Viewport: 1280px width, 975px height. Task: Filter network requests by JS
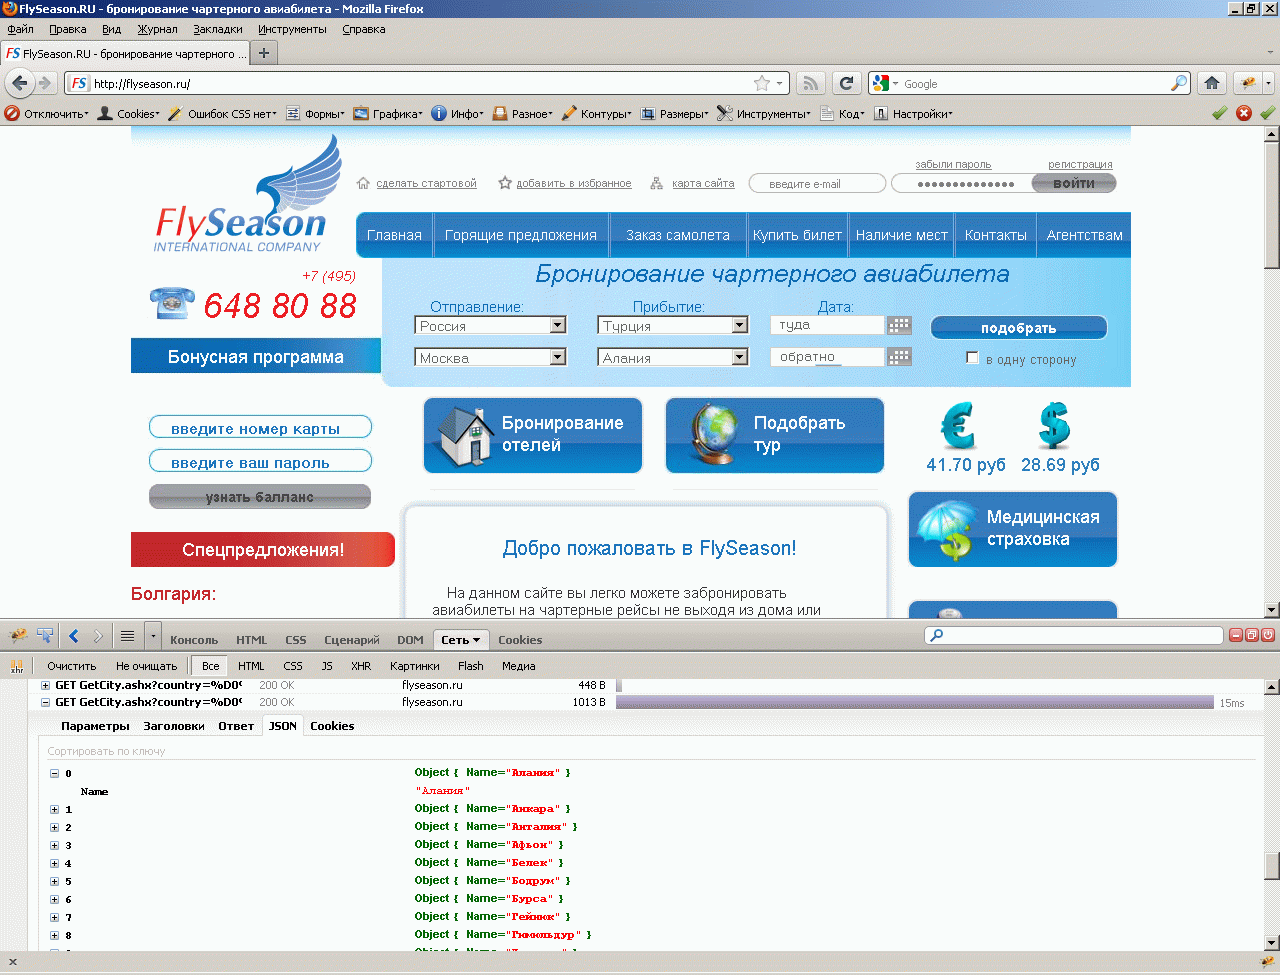pyautogui.click(x=327, y=666)
